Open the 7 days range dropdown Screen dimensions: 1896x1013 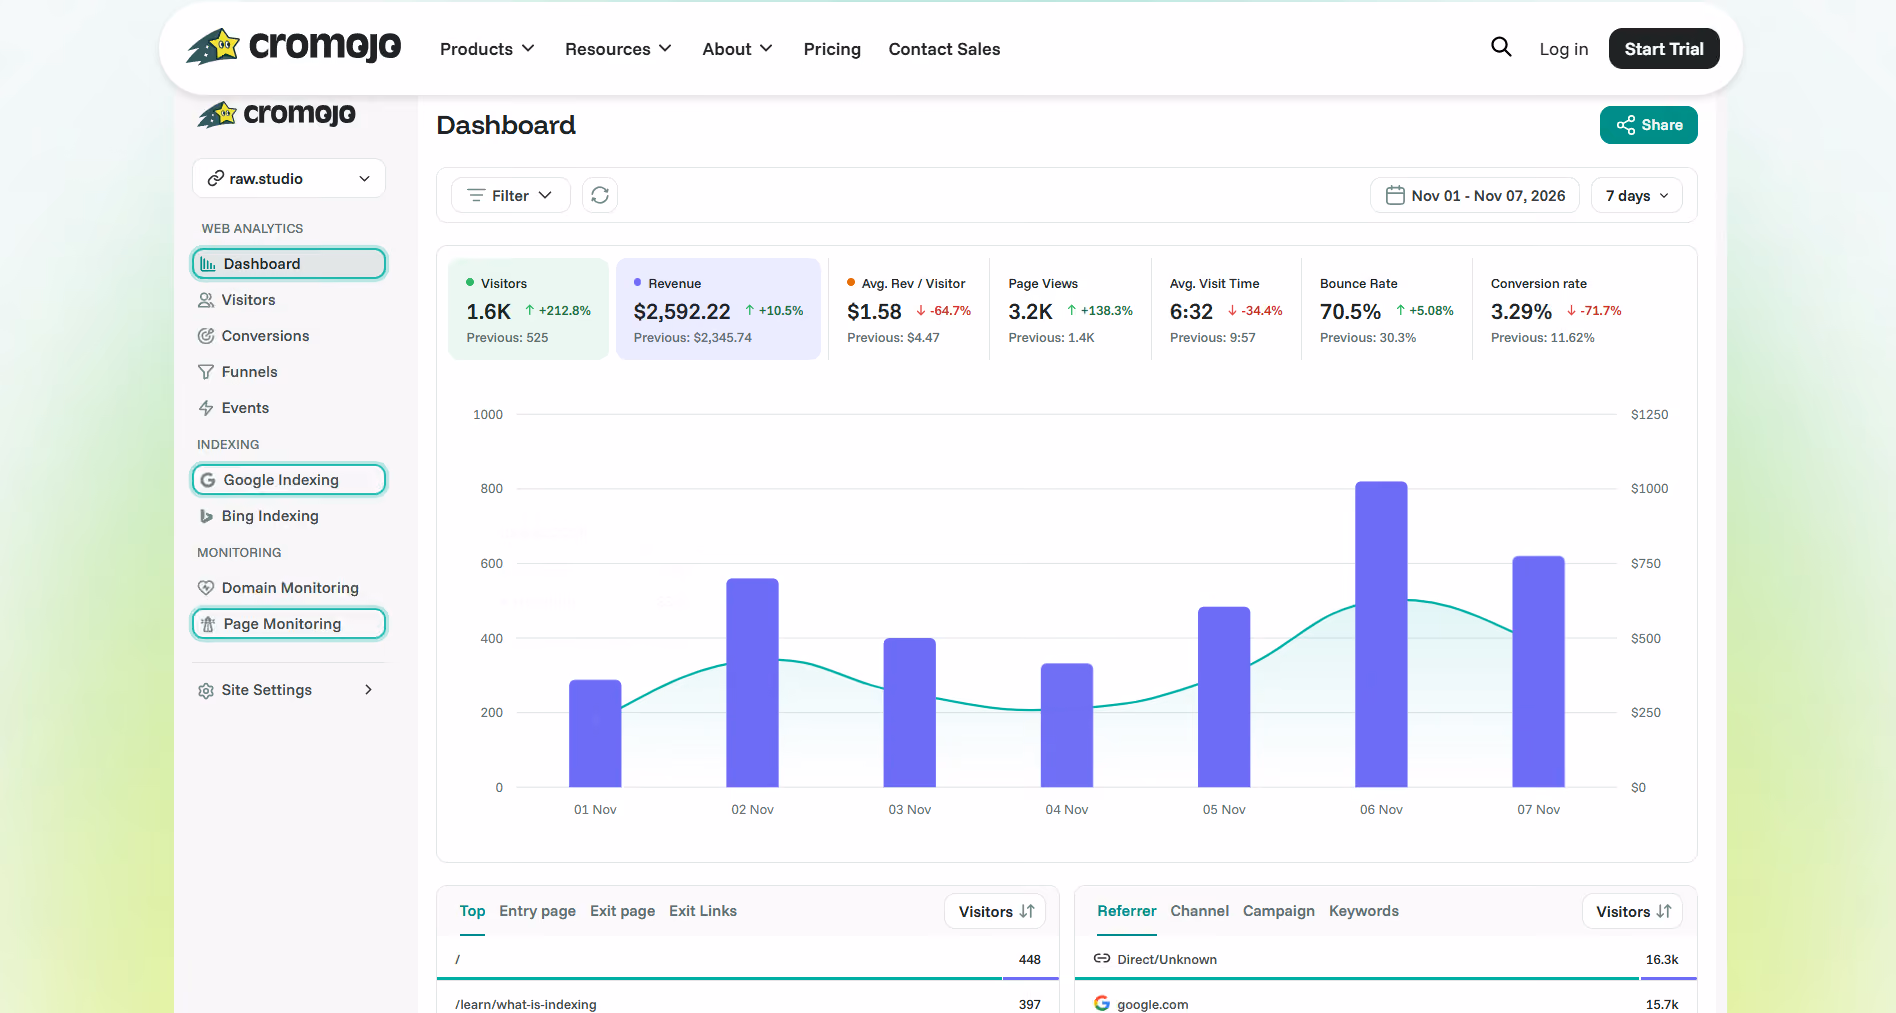(x=1637, y=195)
